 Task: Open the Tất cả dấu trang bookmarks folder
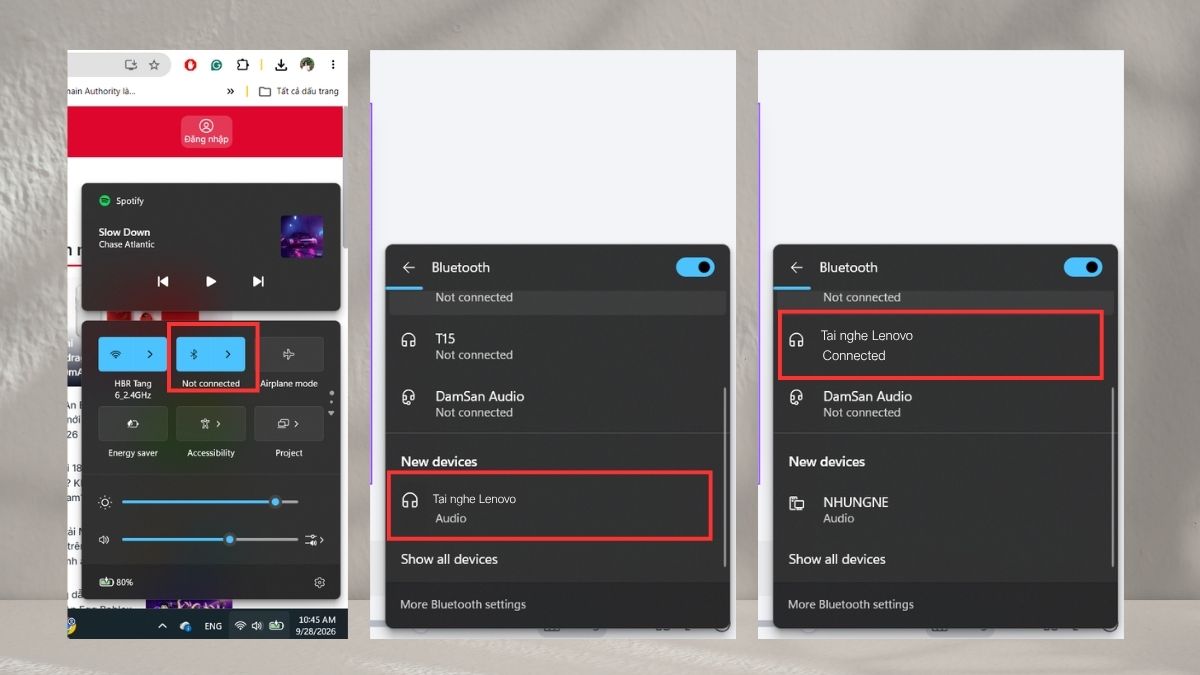point(298,91)
